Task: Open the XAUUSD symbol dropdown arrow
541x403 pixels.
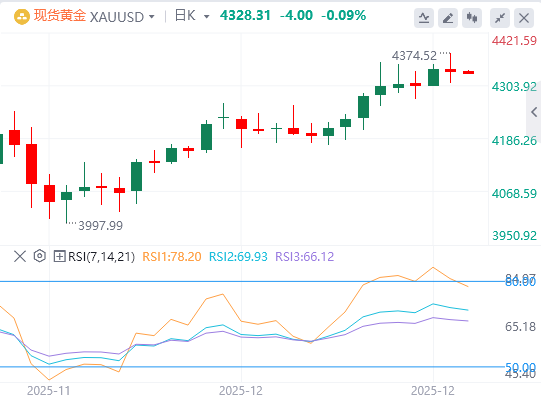Action: point(151,17)
